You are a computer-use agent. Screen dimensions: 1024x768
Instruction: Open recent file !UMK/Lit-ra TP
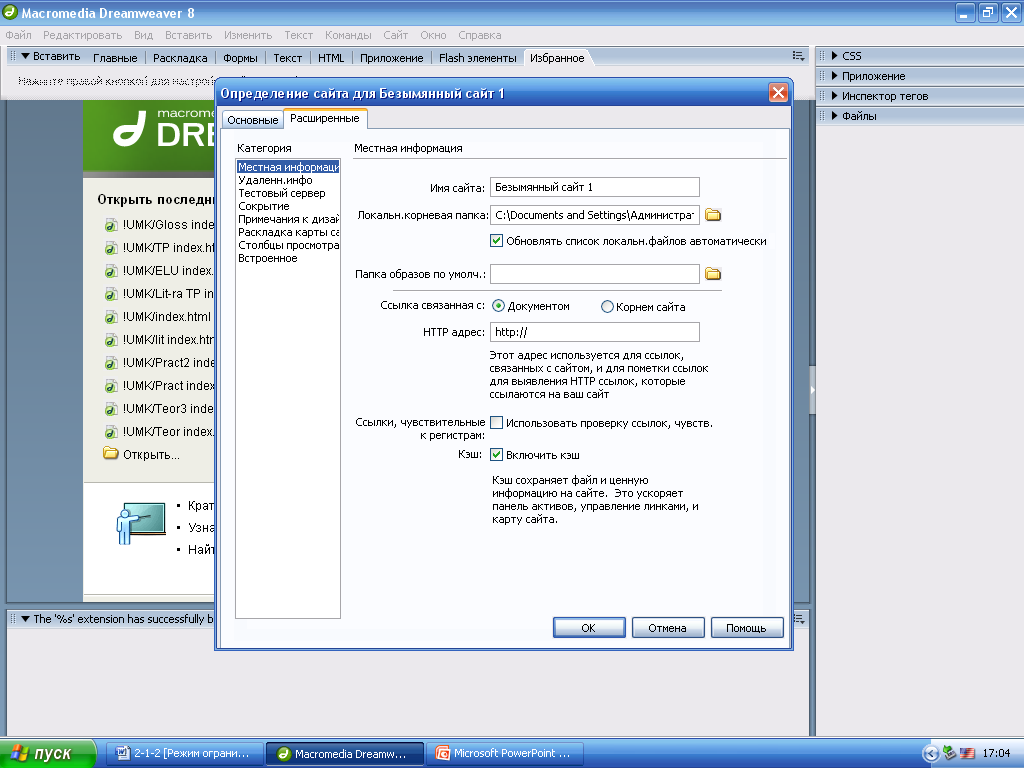coord(159,294)
